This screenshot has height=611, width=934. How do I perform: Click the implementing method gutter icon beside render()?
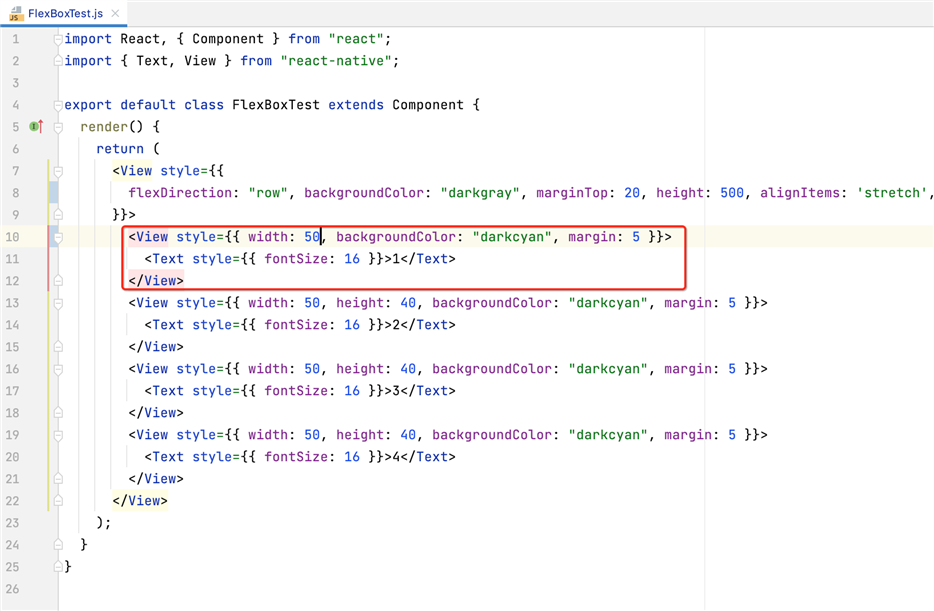tap(35, 127)
